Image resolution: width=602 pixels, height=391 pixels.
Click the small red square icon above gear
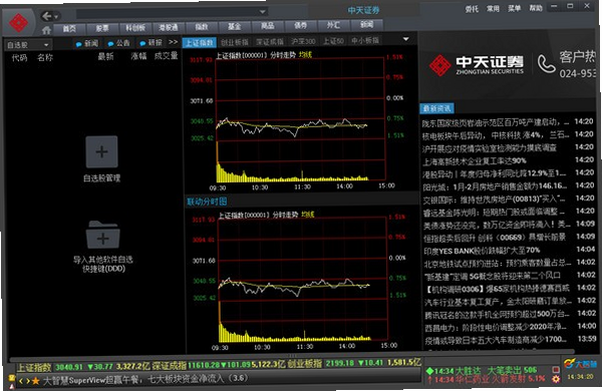555,369
